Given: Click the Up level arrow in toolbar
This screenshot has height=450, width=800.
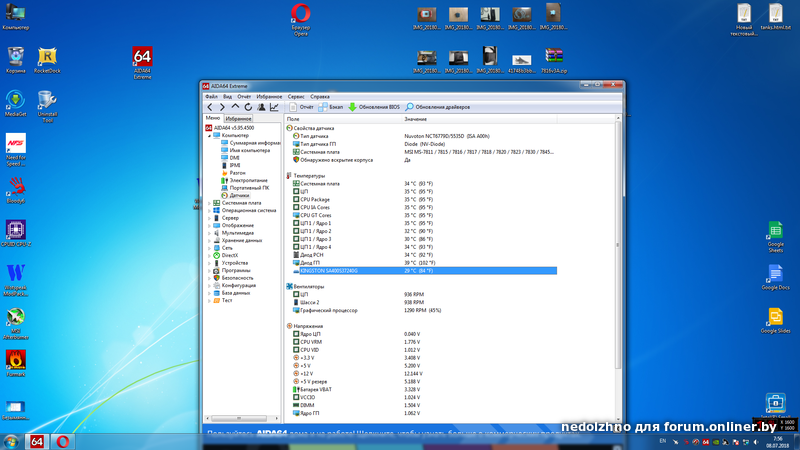Looking at the screenshot, I should 235,106.
